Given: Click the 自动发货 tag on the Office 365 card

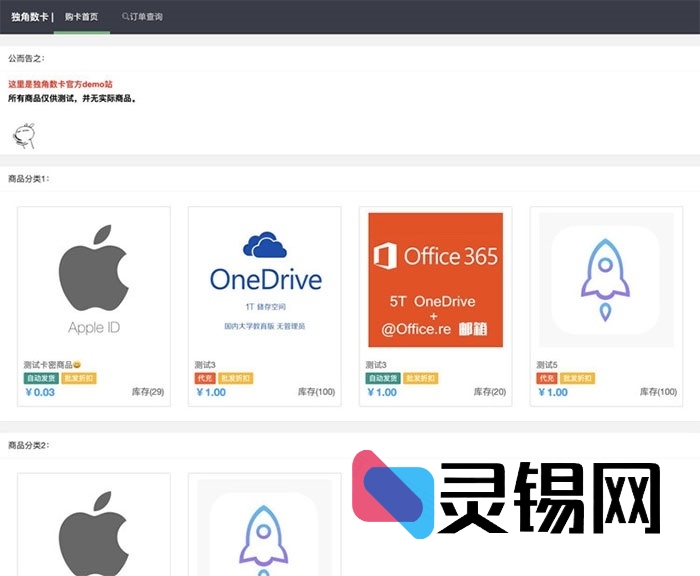Looking at the screenshot, I should coord(383,379).
